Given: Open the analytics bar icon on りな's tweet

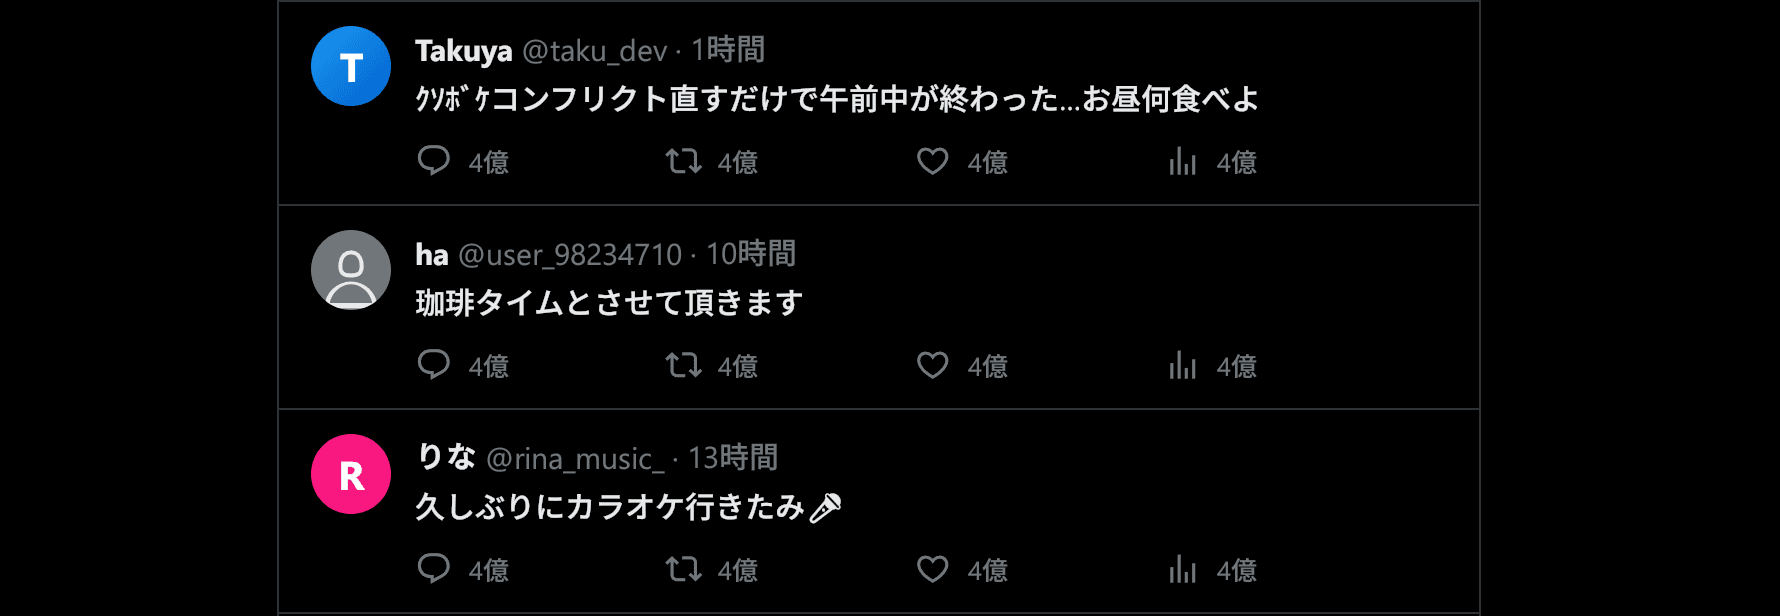Looking at the screenshot, I should 1183,569.
